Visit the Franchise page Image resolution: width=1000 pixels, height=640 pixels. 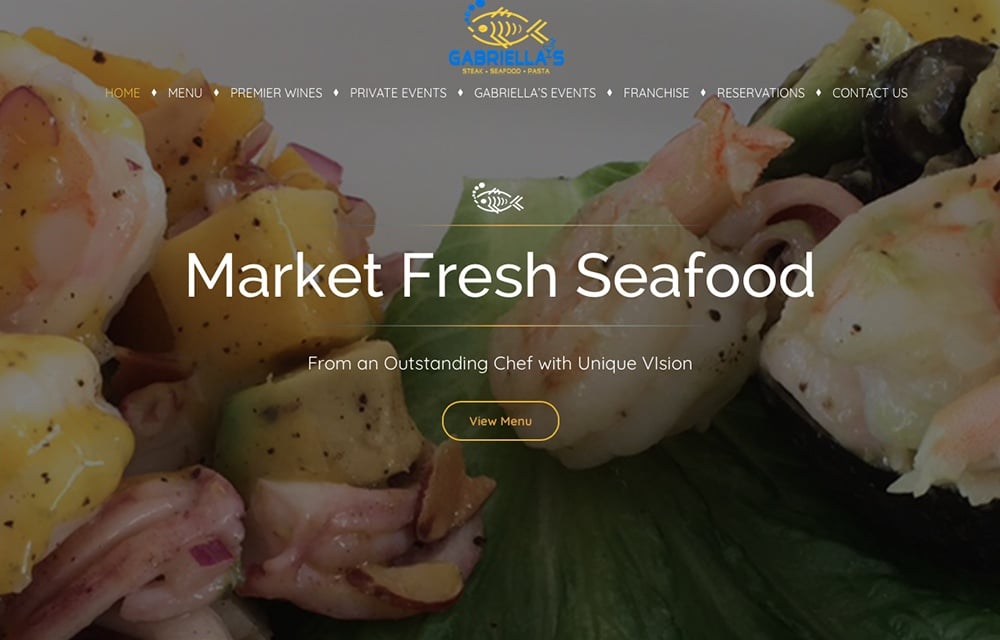pyautogui.click(x=656, y=93)
